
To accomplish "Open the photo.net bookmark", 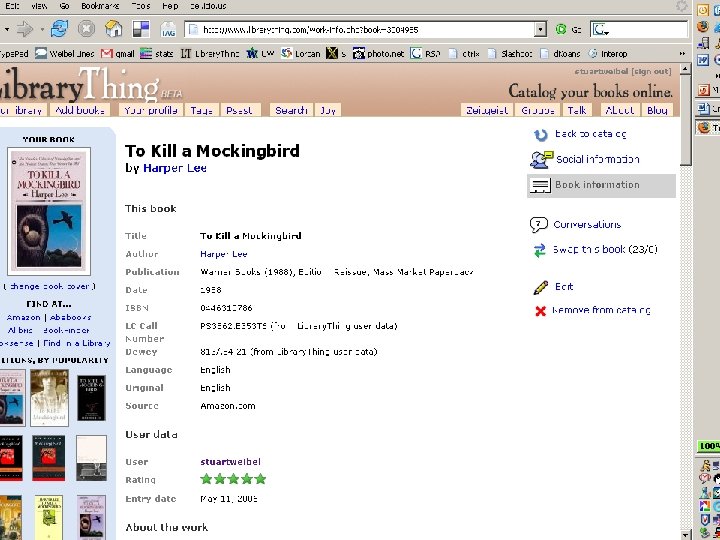I will click(378, 54).
